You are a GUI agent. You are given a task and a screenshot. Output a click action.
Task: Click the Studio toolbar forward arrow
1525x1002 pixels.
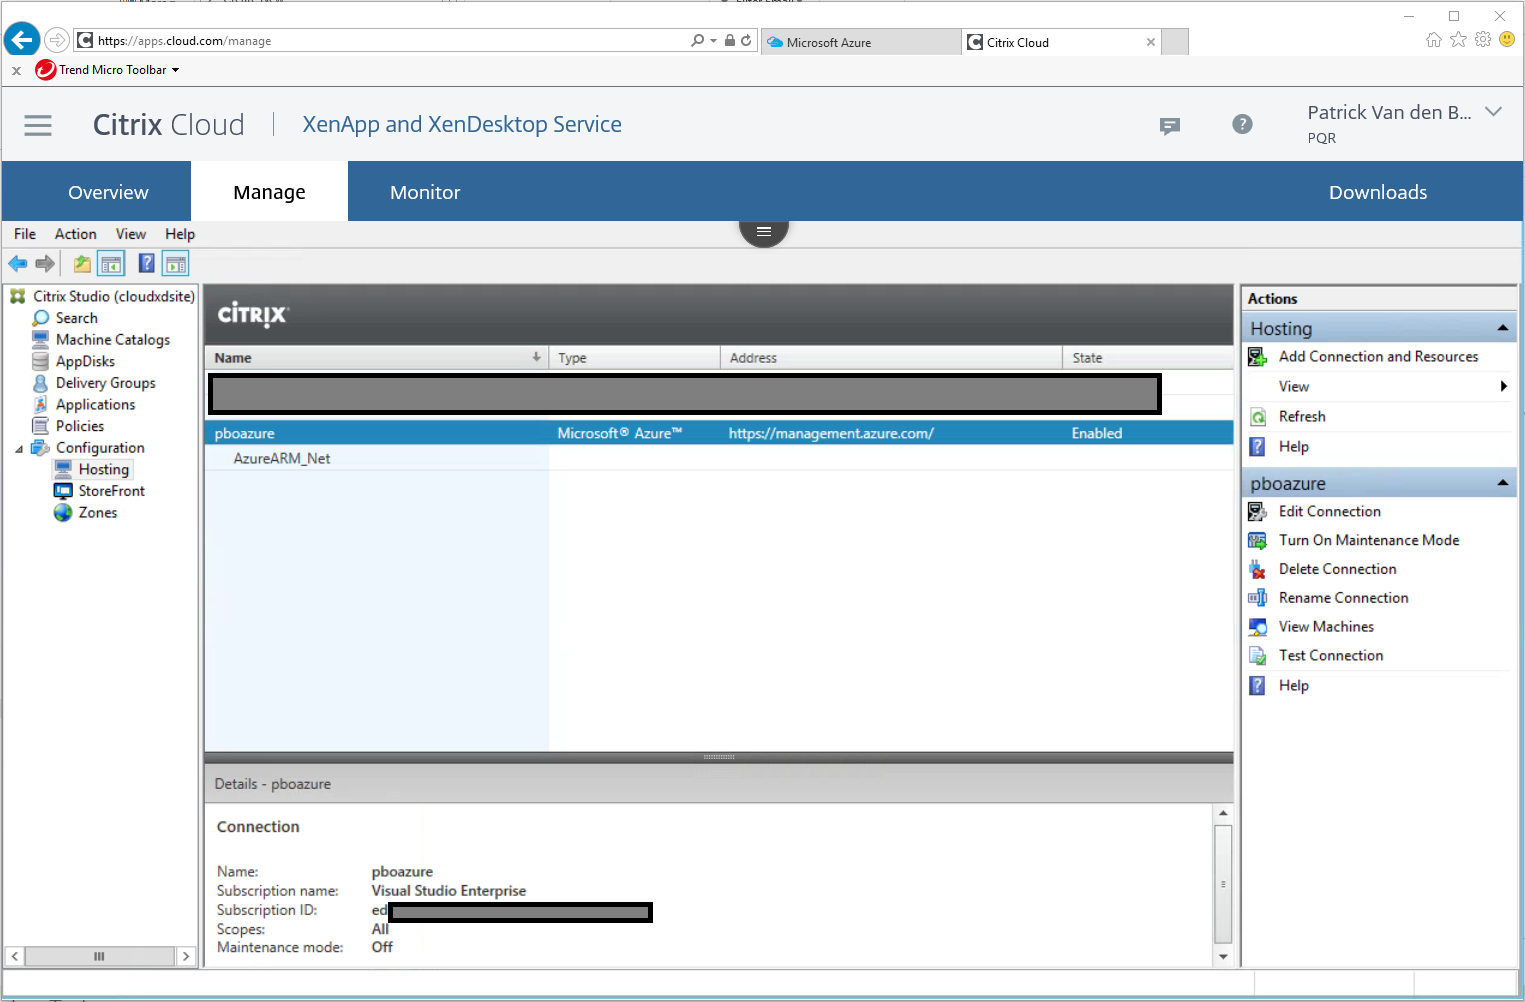point(45,264)
